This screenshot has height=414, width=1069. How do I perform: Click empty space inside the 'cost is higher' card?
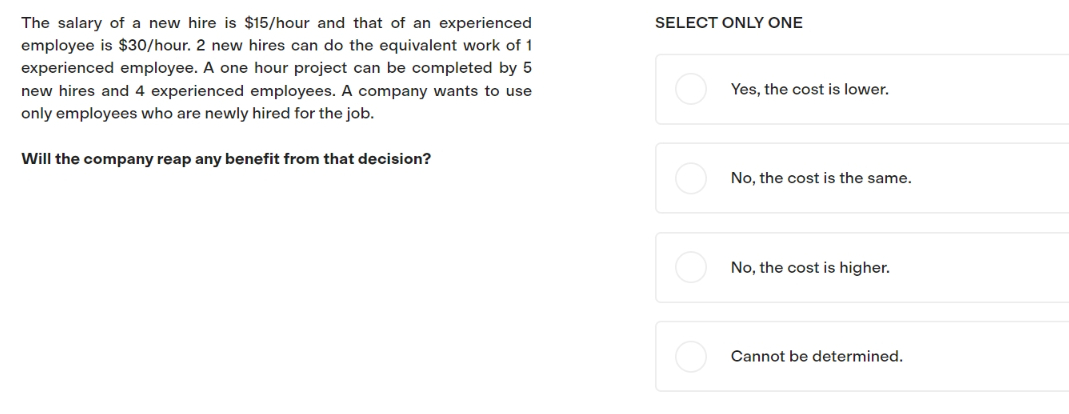975,267
